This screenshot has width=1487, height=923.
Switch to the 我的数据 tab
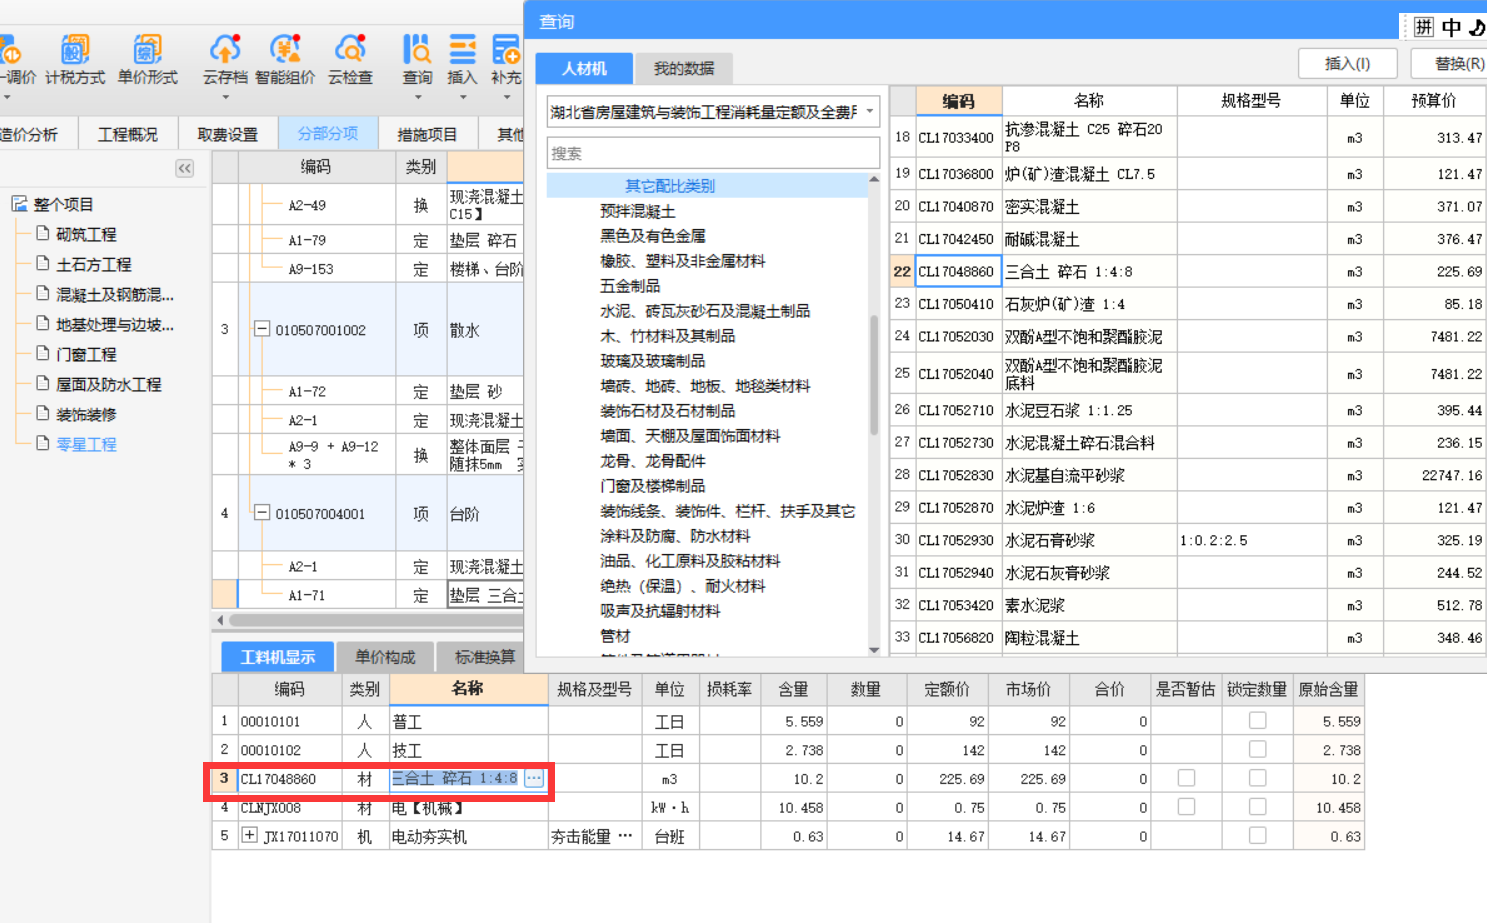tap(684, 68)
